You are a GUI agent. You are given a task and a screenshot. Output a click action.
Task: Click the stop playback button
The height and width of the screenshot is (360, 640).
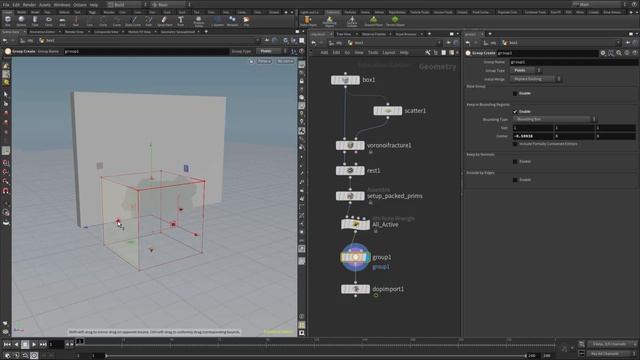pyautogui.click(x=25, y=344)
